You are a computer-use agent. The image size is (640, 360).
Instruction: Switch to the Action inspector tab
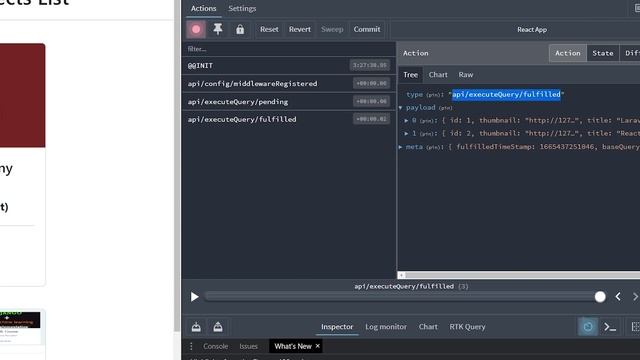click(567, 53)
